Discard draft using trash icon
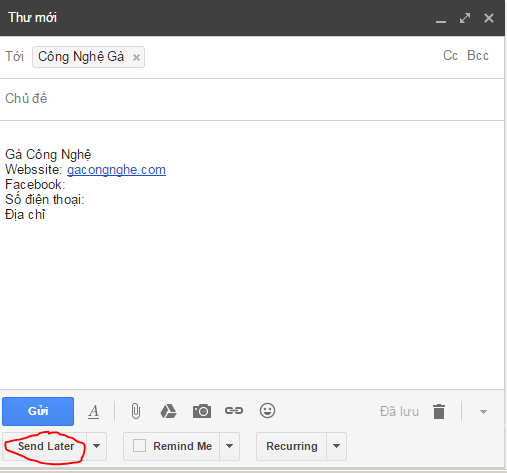Image resolution: width=507 pixels, height=473 pixels. point(439,411)
